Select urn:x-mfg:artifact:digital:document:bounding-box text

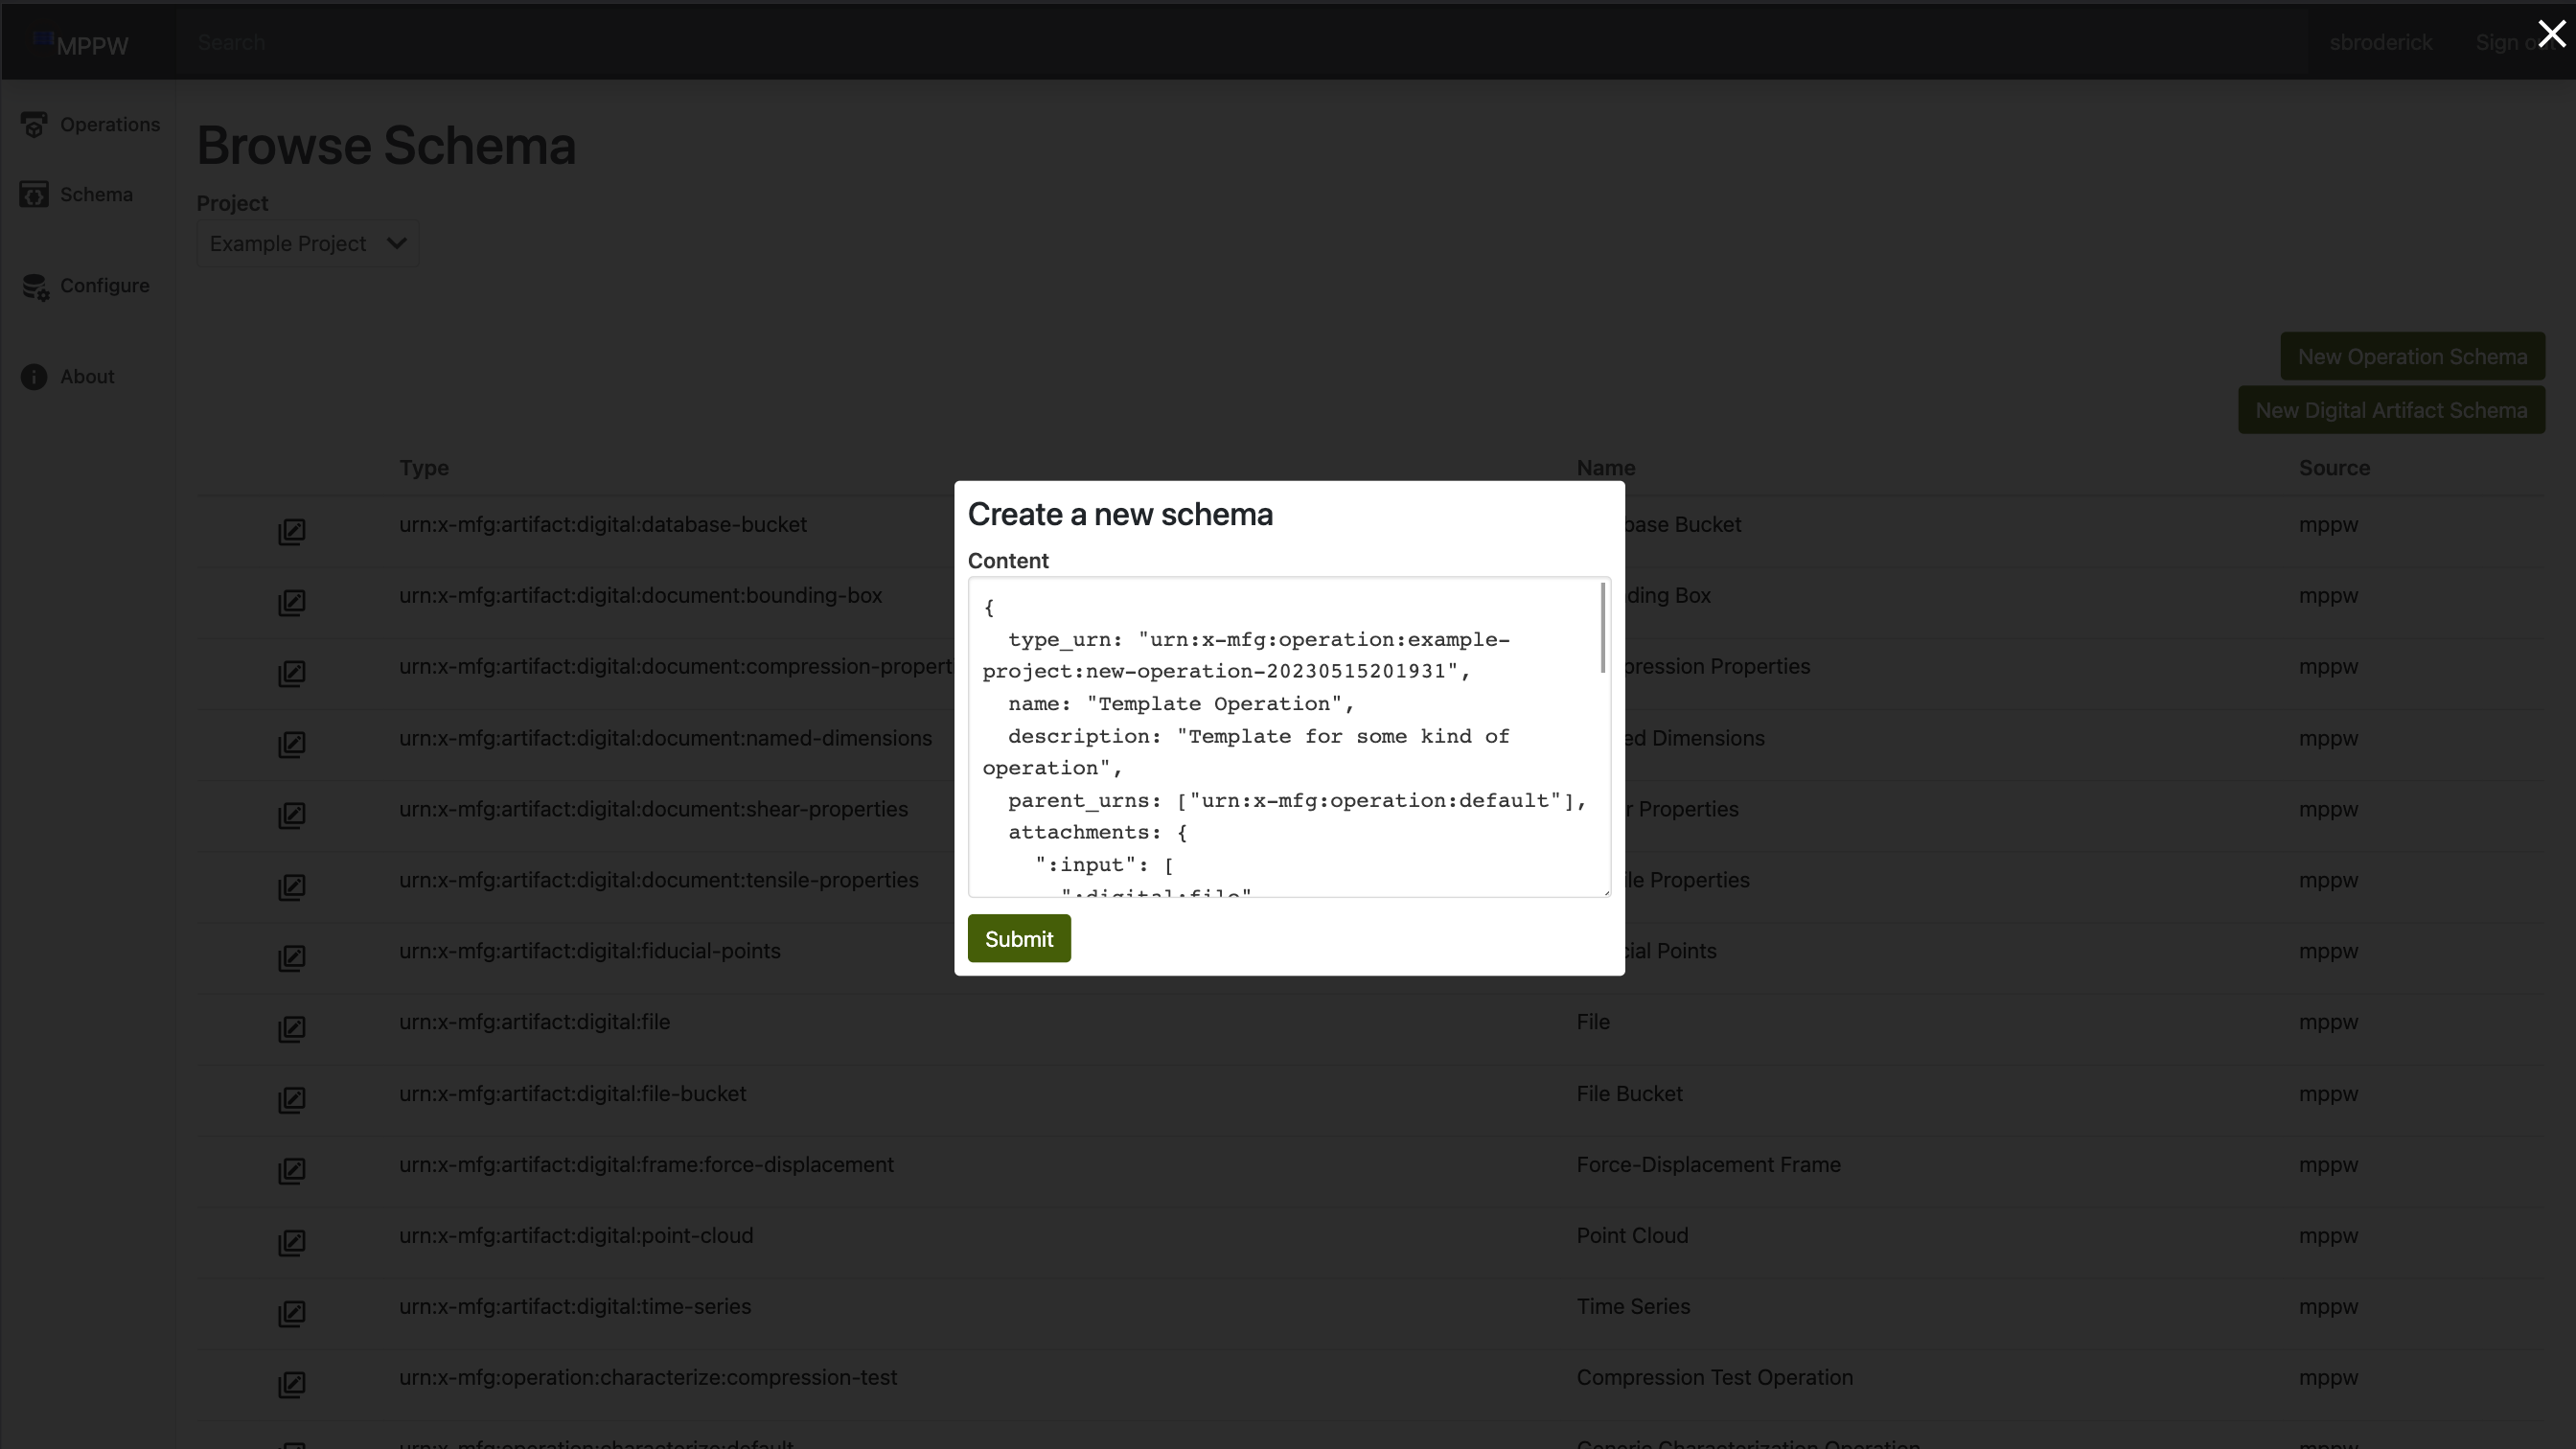pyautogui.click(x=640, y=596)
